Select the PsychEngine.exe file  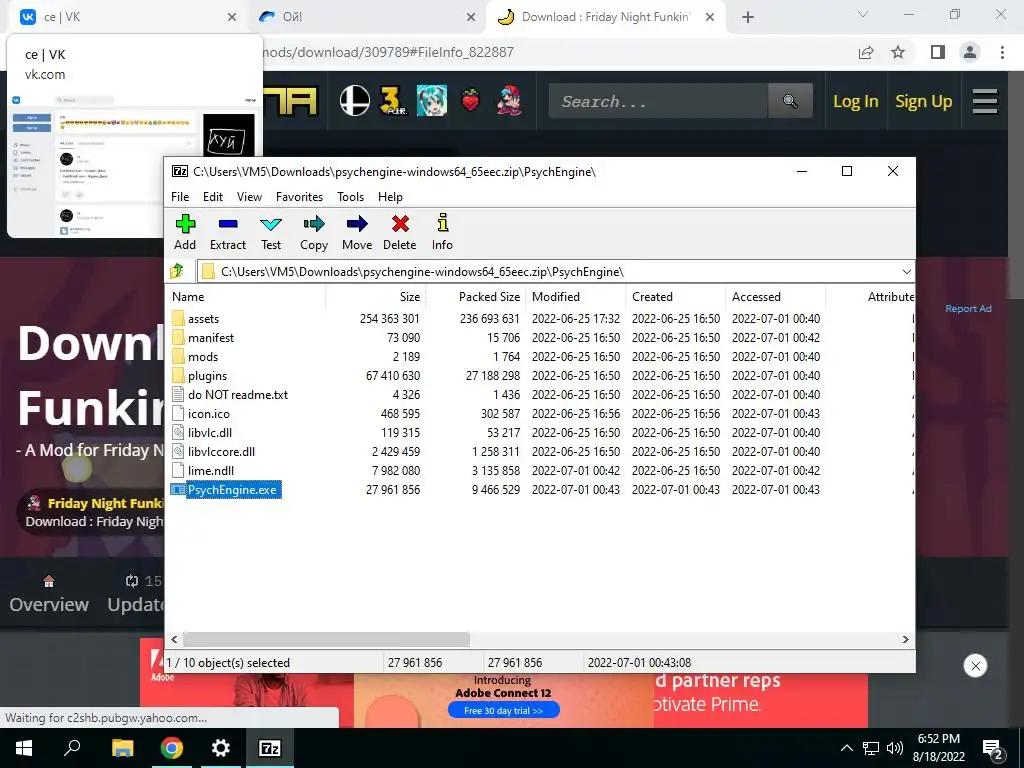coord(232,490)
